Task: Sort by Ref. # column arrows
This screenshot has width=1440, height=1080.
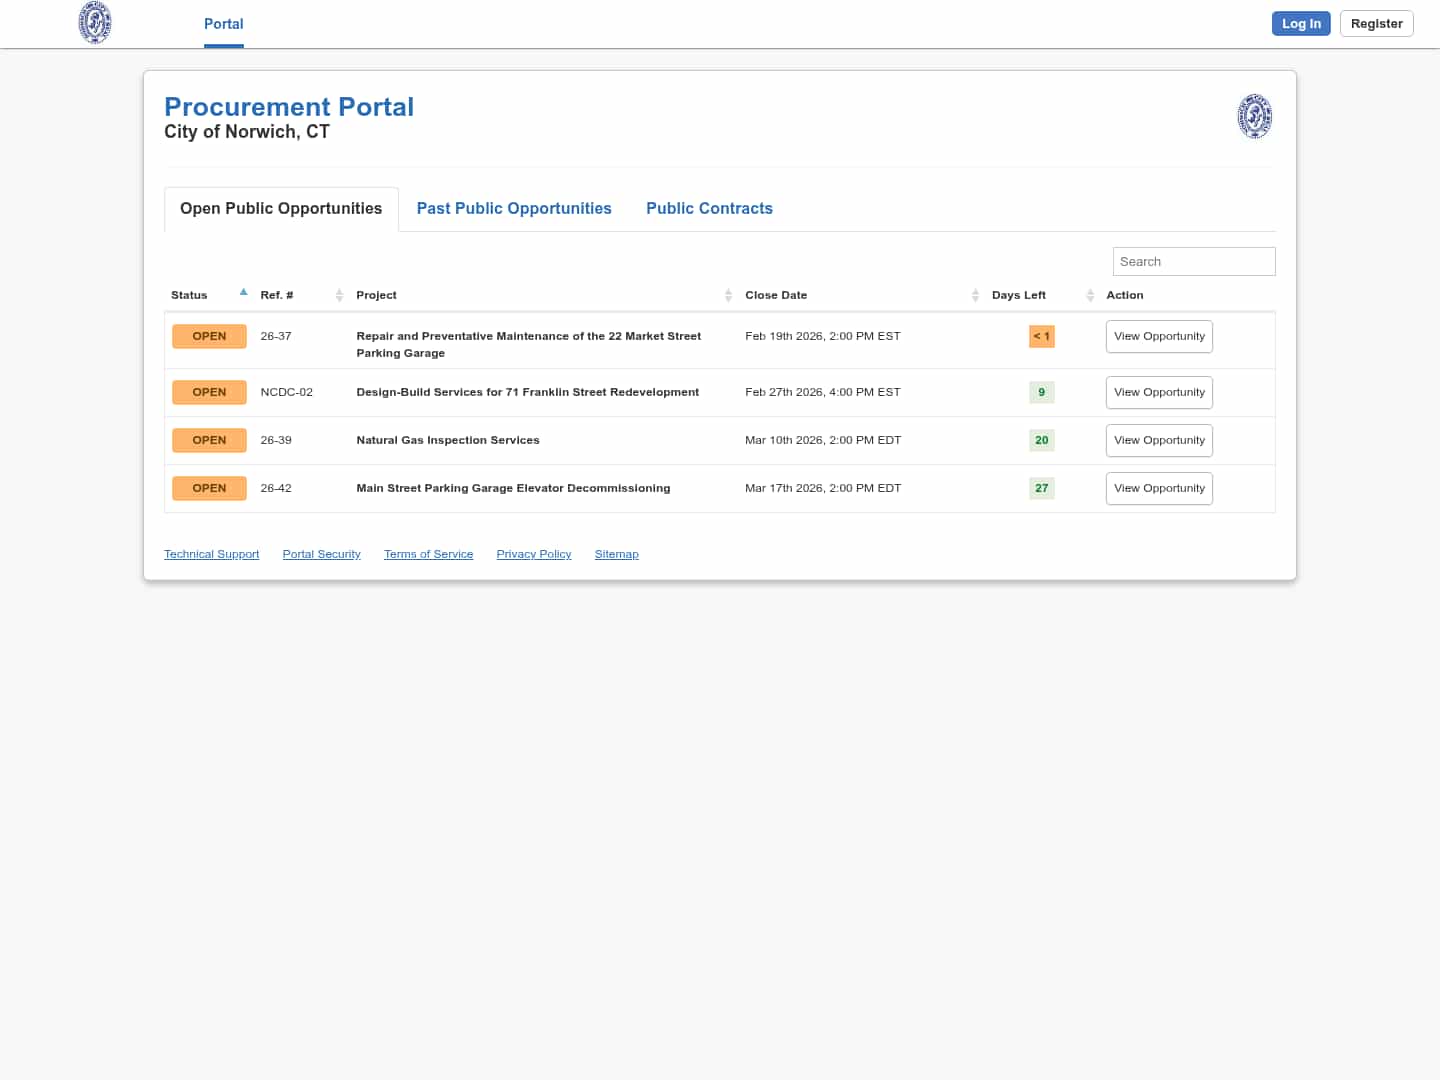Action: pyautogui.click(x=339, y=295)
